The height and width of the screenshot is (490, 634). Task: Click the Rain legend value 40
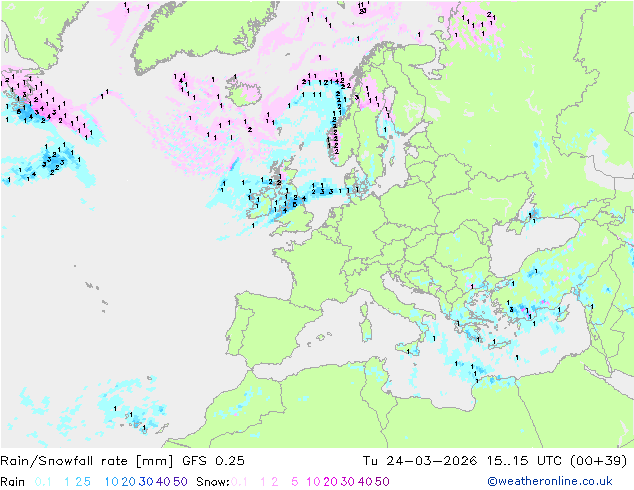tap(163, 482)
